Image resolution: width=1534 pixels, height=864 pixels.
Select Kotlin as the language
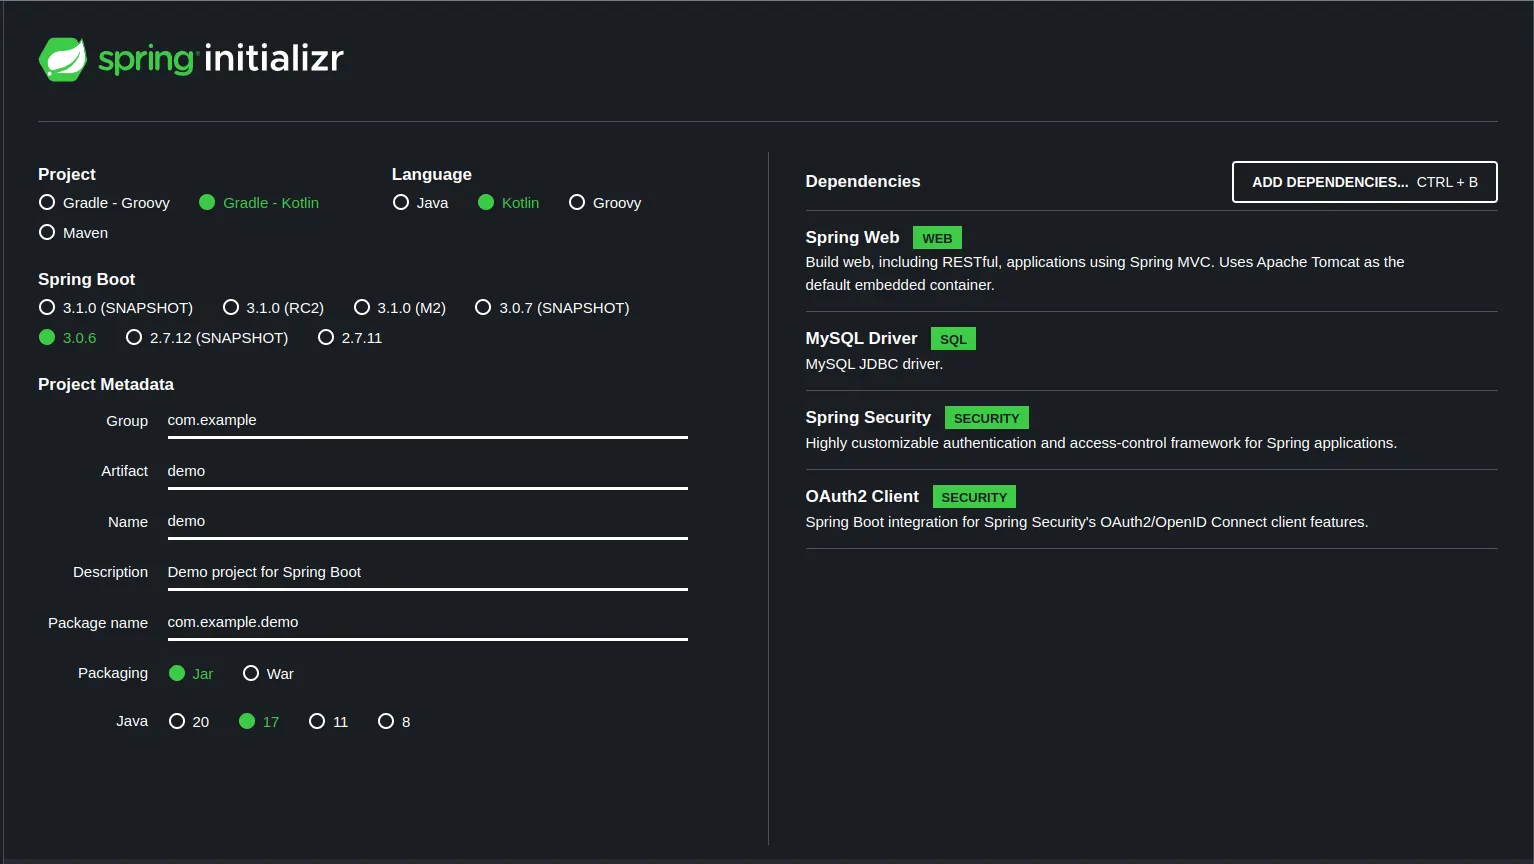tap(508, 202)
